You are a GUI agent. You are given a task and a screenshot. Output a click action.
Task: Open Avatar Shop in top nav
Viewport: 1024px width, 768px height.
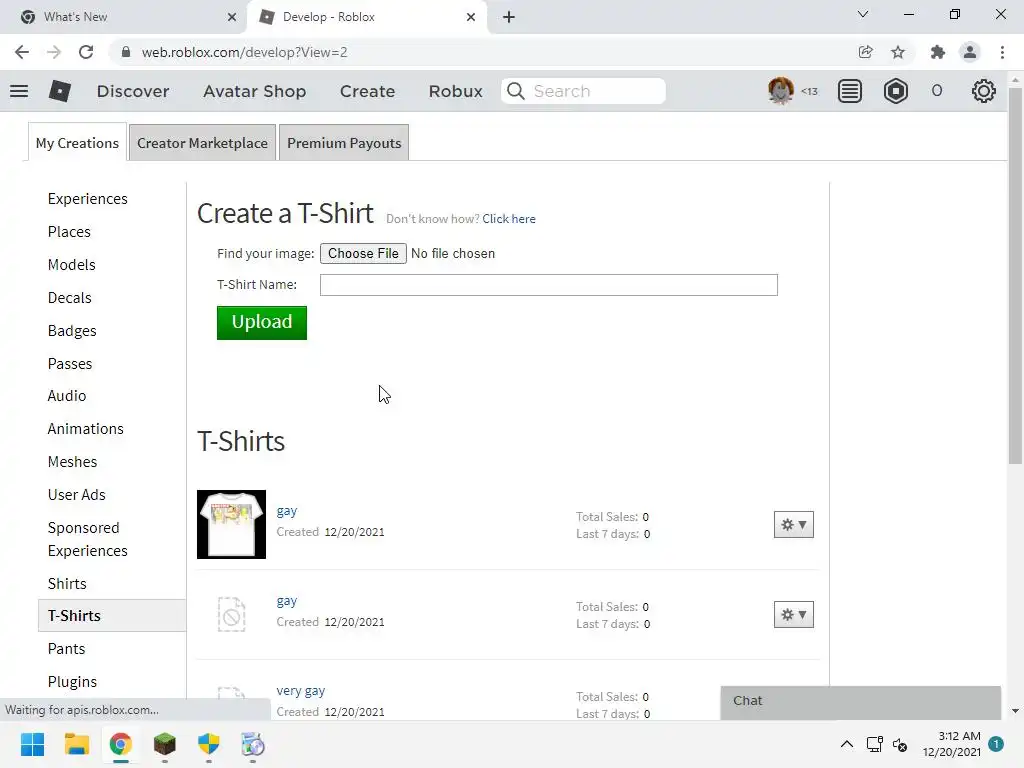[255, 91]
